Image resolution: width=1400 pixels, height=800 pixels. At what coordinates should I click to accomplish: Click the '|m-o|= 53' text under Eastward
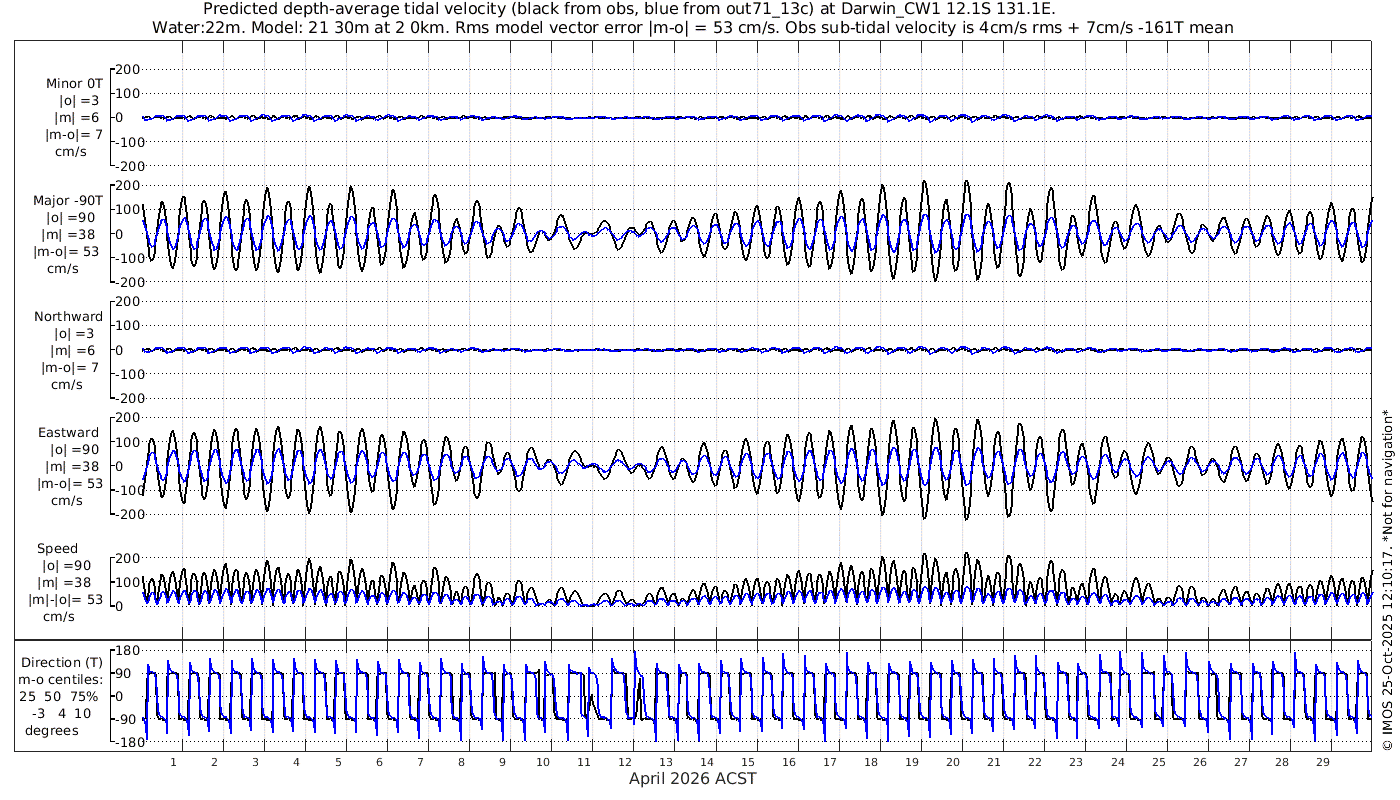(70, 484)
